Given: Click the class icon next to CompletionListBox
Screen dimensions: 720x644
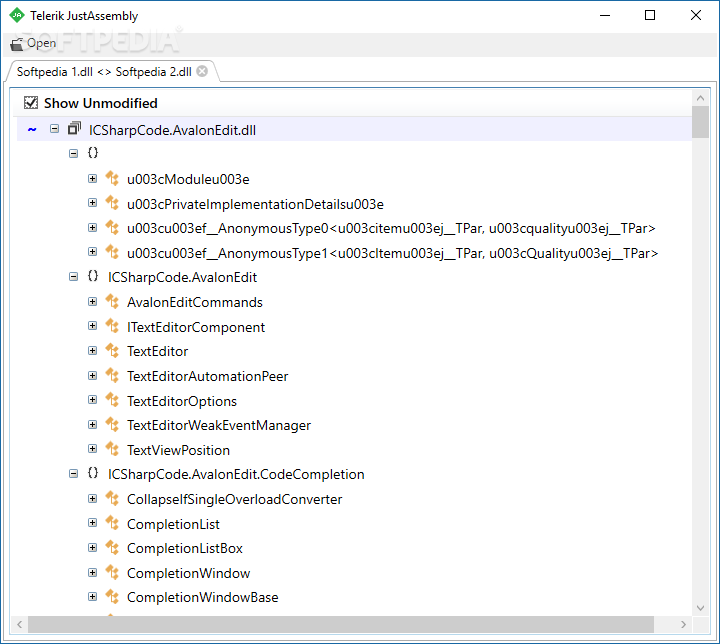Looking at the screenshot, I should (112, 548).
